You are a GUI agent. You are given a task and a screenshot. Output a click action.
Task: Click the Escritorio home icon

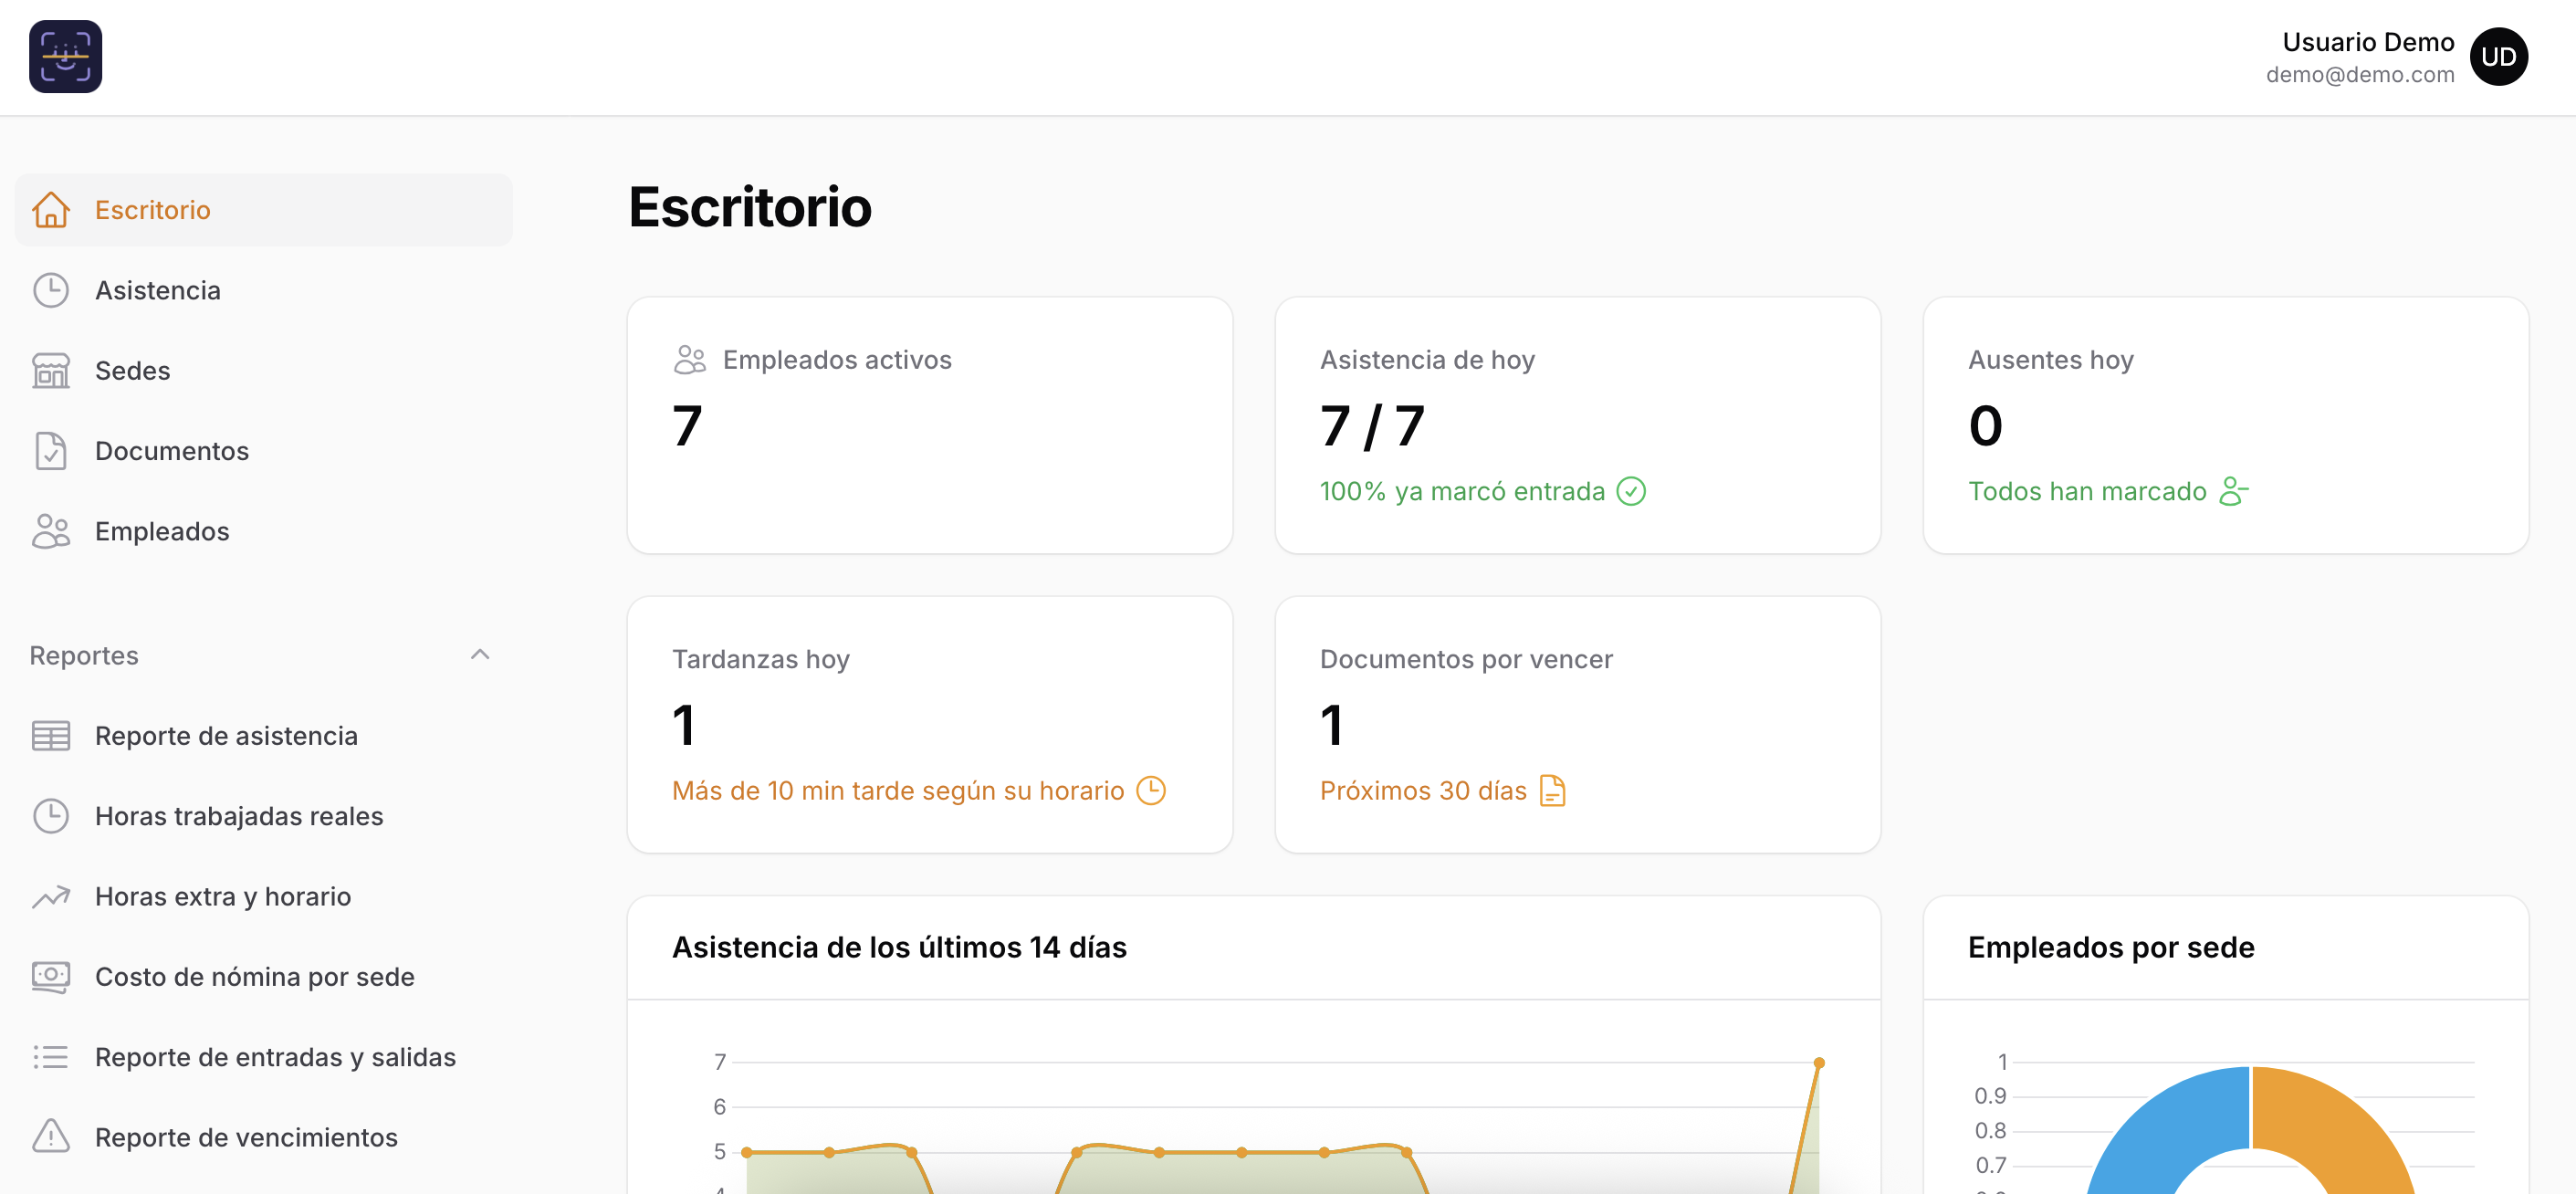(50, 210)
